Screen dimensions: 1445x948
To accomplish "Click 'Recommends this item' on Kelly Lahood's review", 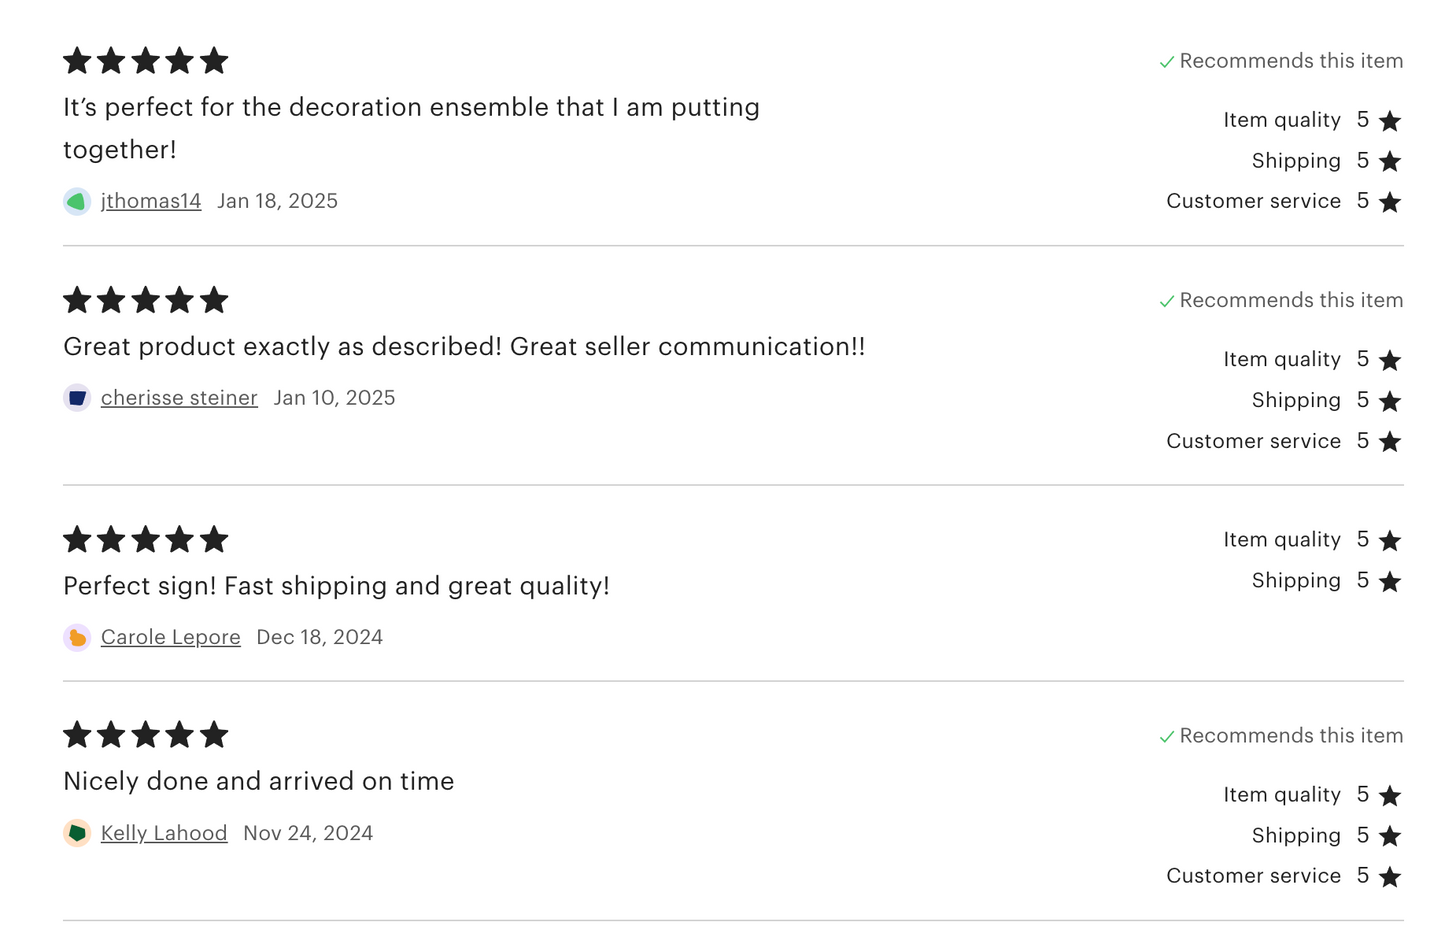I will pos(1290,736).
